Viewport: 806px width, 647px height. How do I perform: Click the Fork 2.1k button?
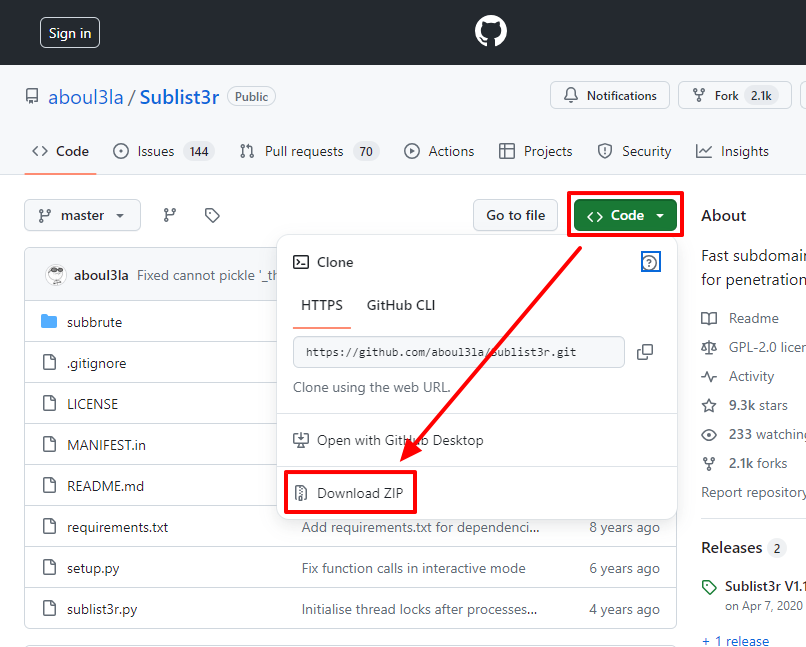point(735,96)
